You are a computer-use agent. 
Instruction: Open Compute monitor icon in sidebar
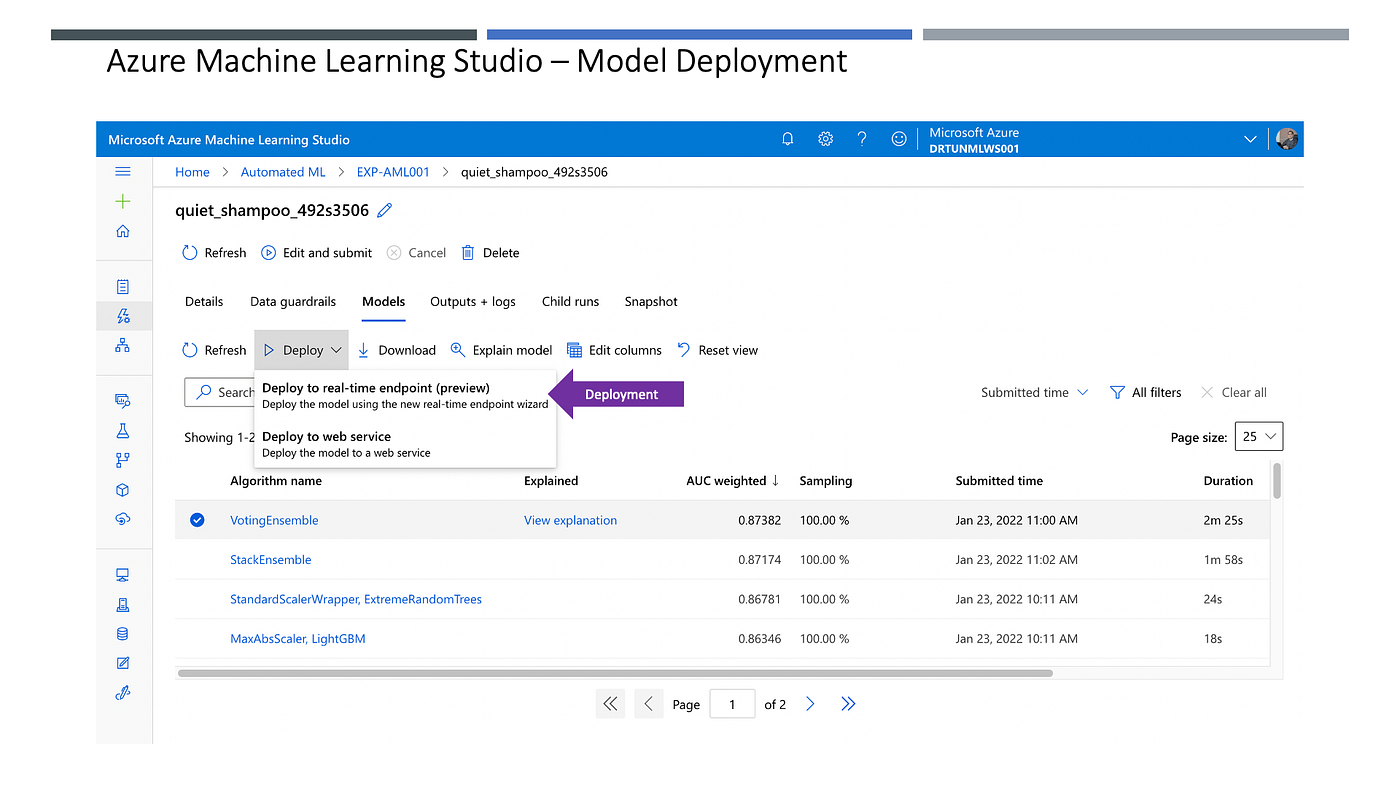point(123,575)
